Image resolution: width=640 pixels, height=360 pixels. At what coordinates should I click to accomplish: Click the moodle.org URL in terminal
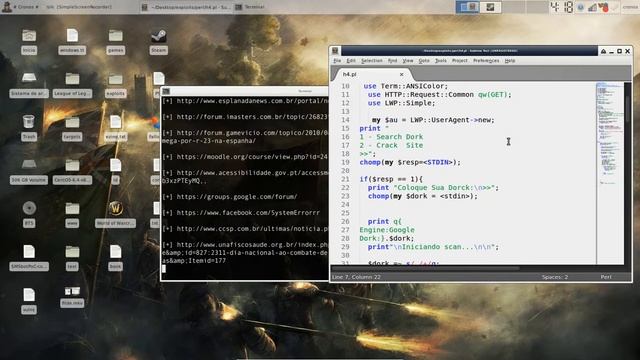[x=252, y=157]
